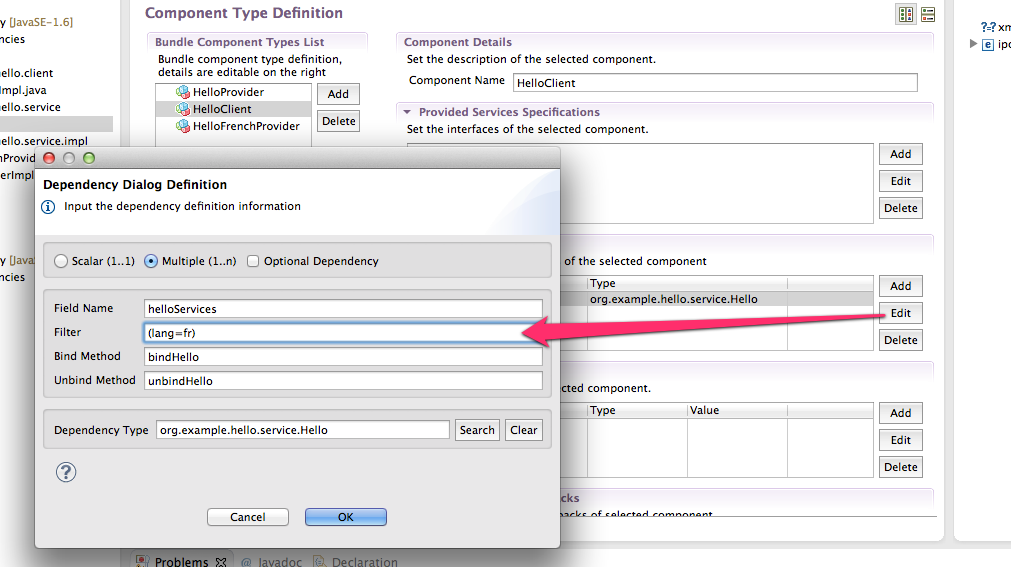Click the HelloProvider component icon
This screenshot has height=567, width=1011.
coord(183,92)
